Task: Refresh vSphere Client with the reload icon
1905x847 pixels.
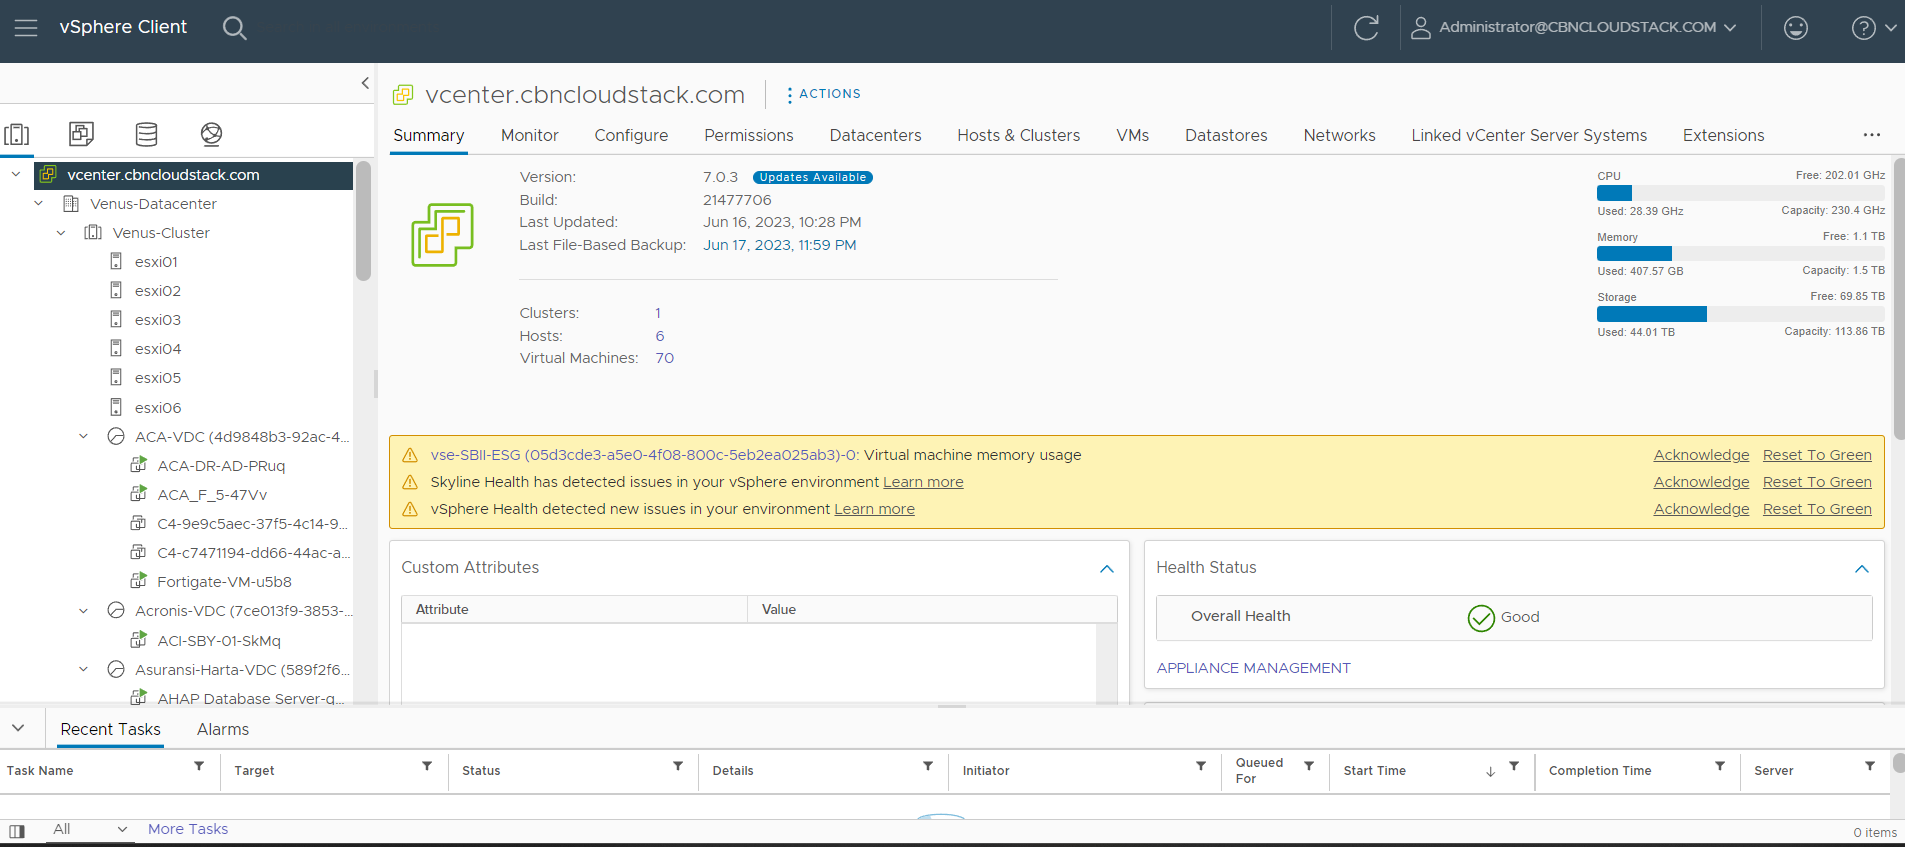Action: pos(1366,28)
